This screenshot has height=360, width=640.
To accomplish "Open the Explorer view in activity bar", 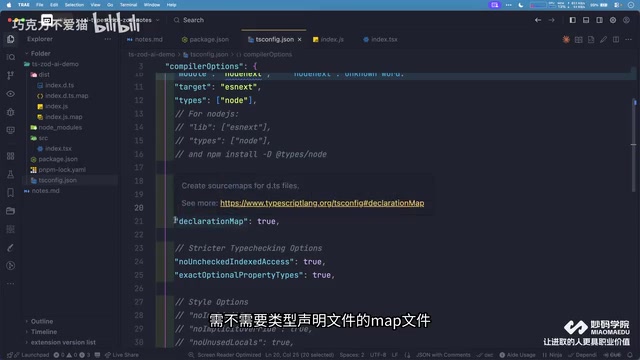I will [11, 39].
